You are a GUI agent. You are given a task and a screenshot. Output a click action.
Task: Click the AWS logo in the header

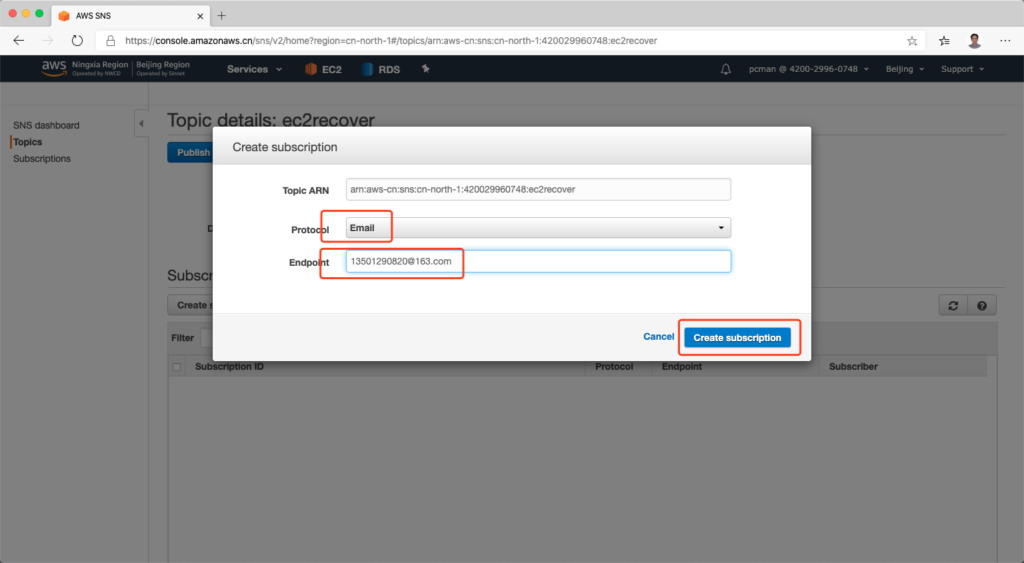point(53,68)
